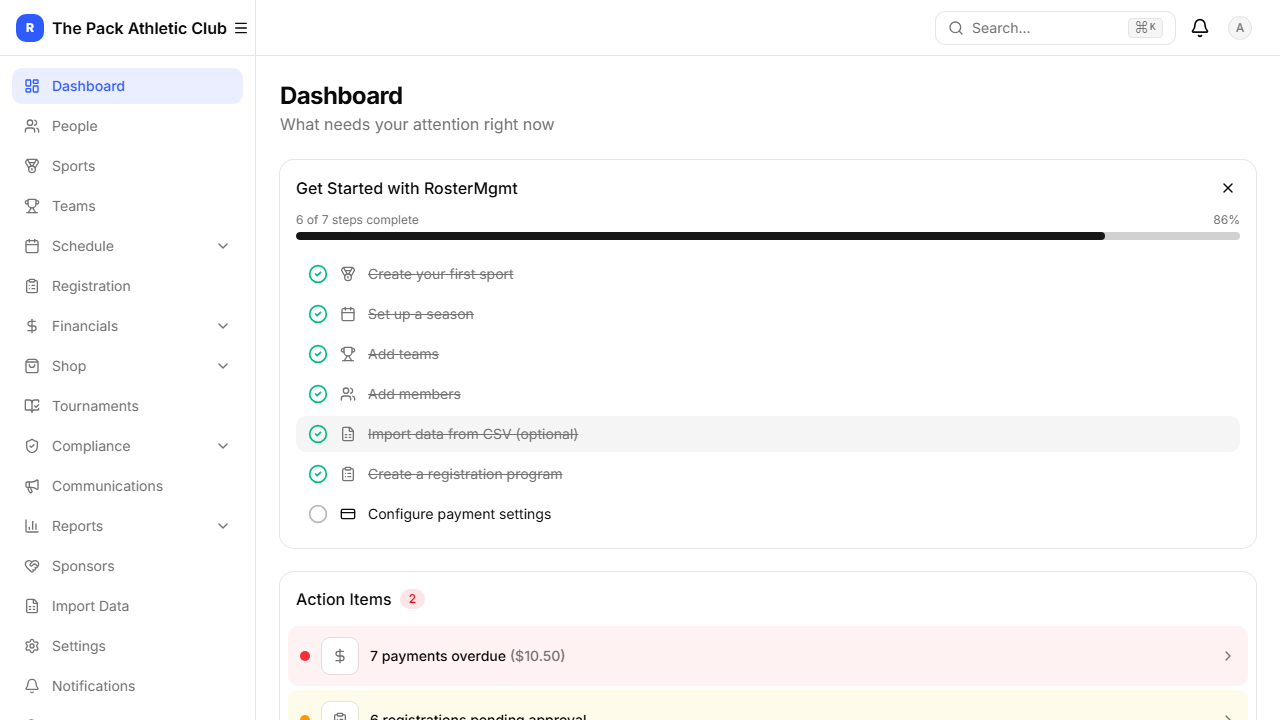Viewport: 1280px width, 720px height.
Task: Toggle the check circle for Set up a season
Action: point(318,314)
